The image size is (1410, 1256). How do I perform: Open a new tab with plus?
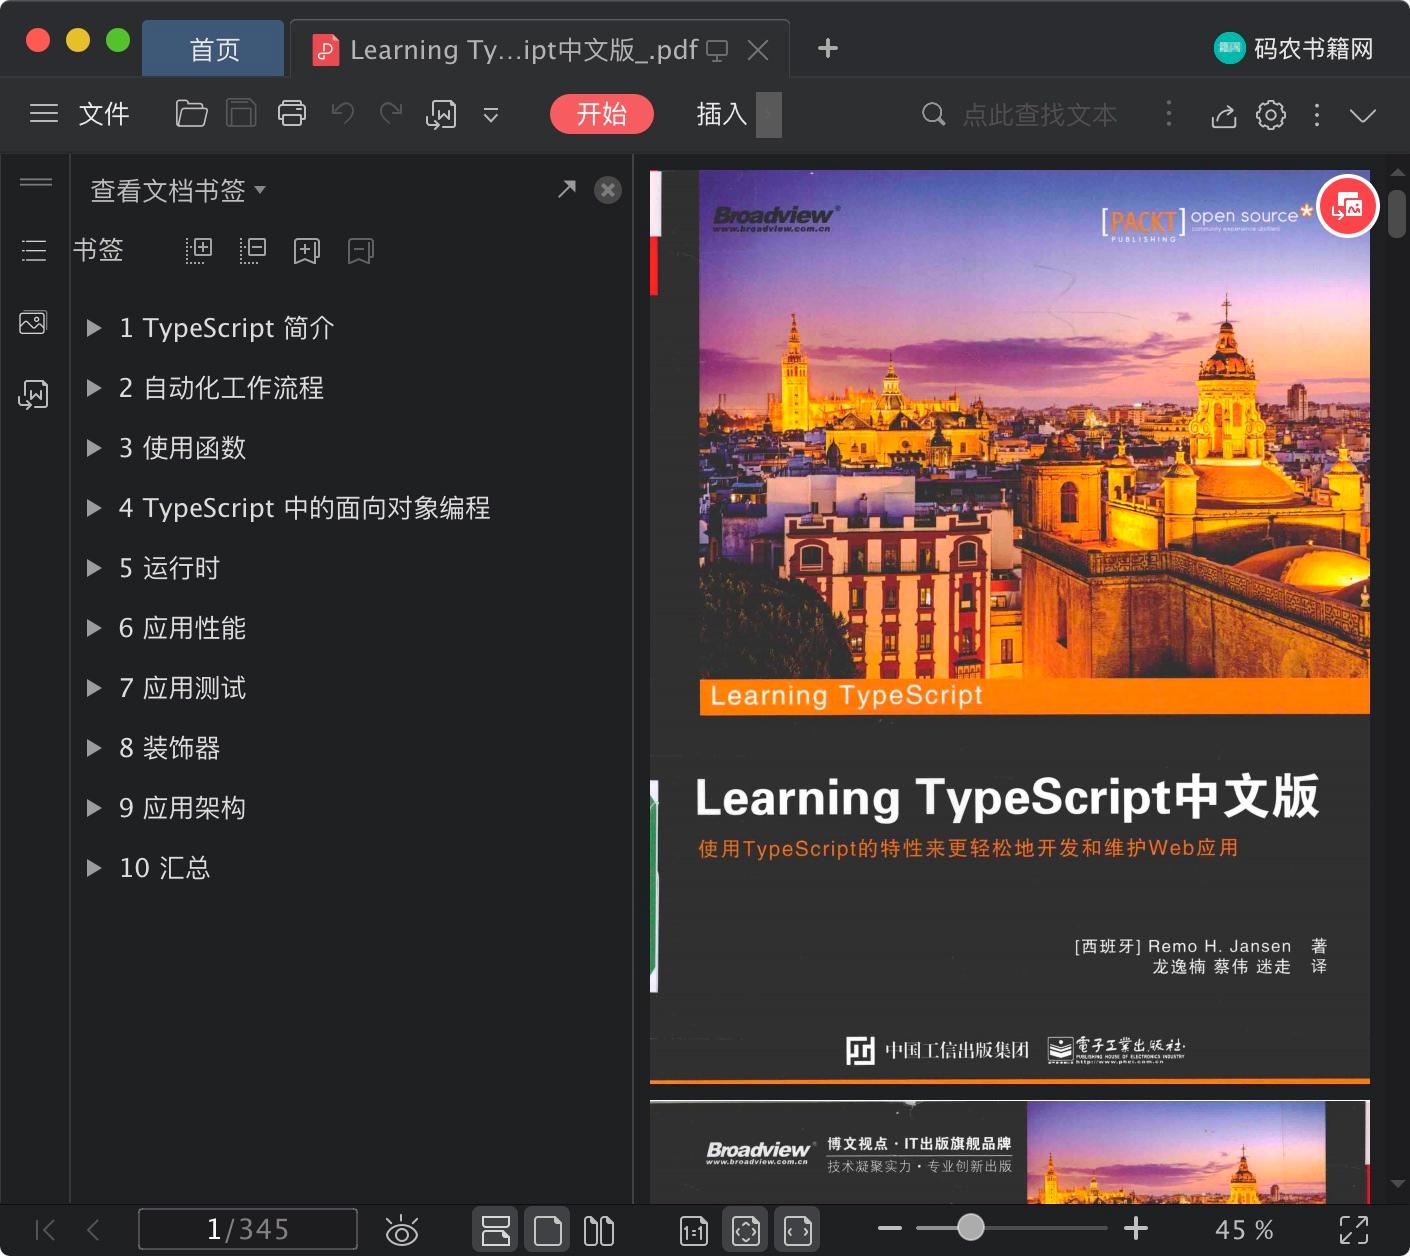(828, 48)
